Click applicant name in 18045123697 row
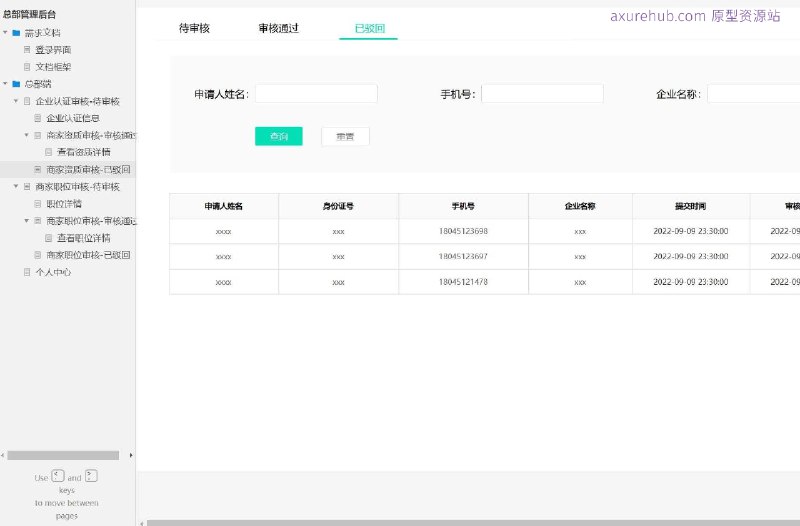800x526 pixels. click(x=223, y=257)
